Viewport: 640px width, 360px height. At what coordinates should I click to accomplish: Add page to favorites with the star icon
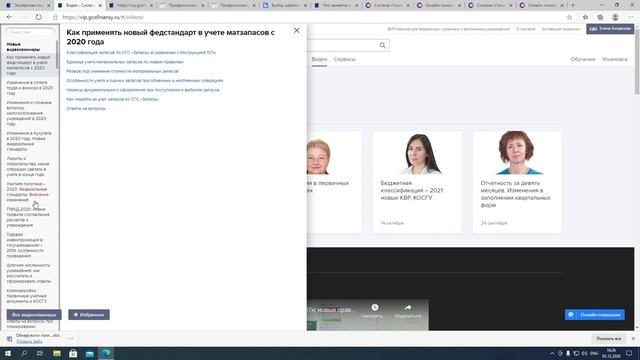(569, 17)
